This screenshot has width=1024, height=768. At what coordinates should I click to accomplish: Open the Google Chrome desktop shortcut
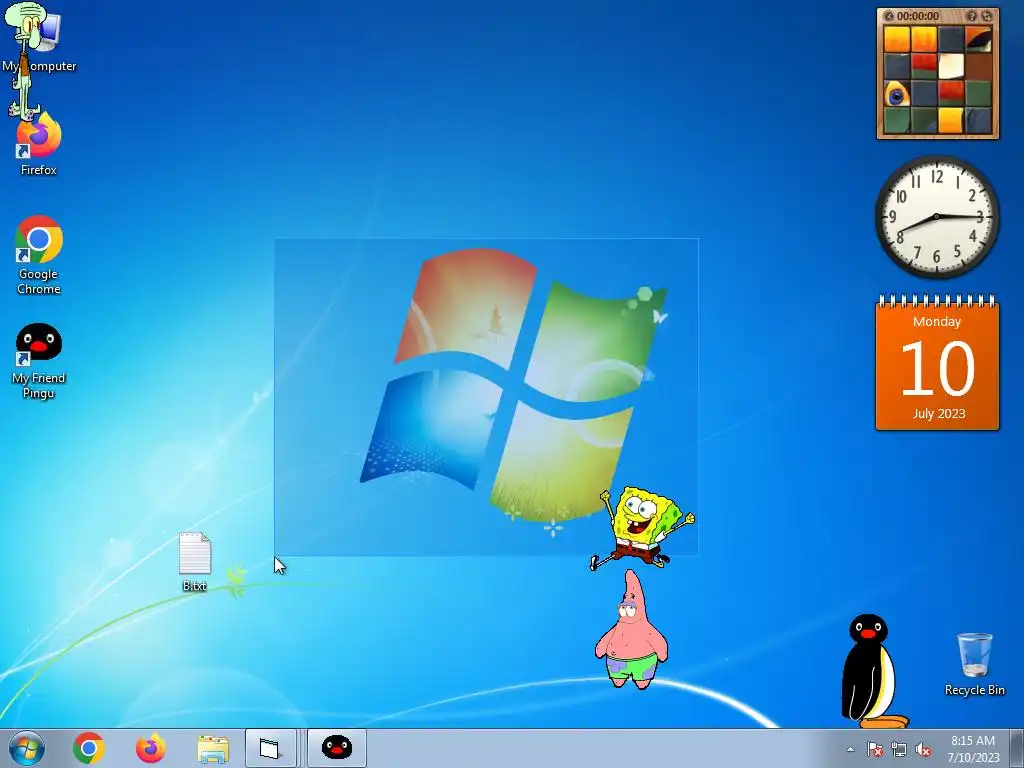click(x=38, y=255)
